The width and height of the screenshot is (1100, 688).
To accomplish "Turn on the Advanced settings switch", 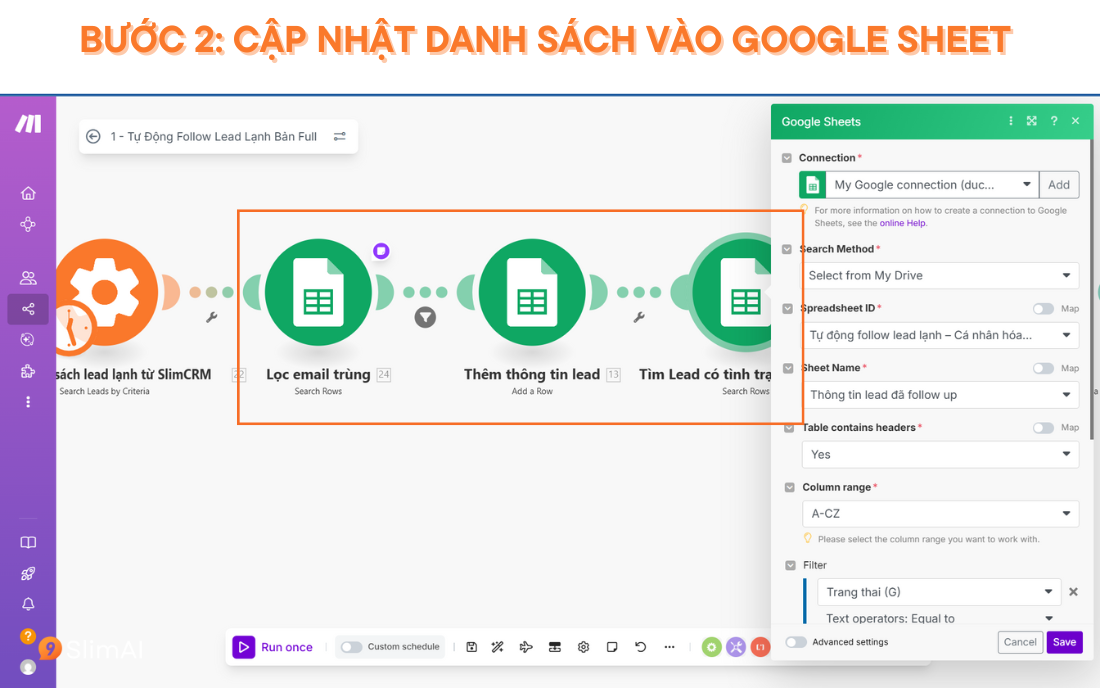I will 796,642.
